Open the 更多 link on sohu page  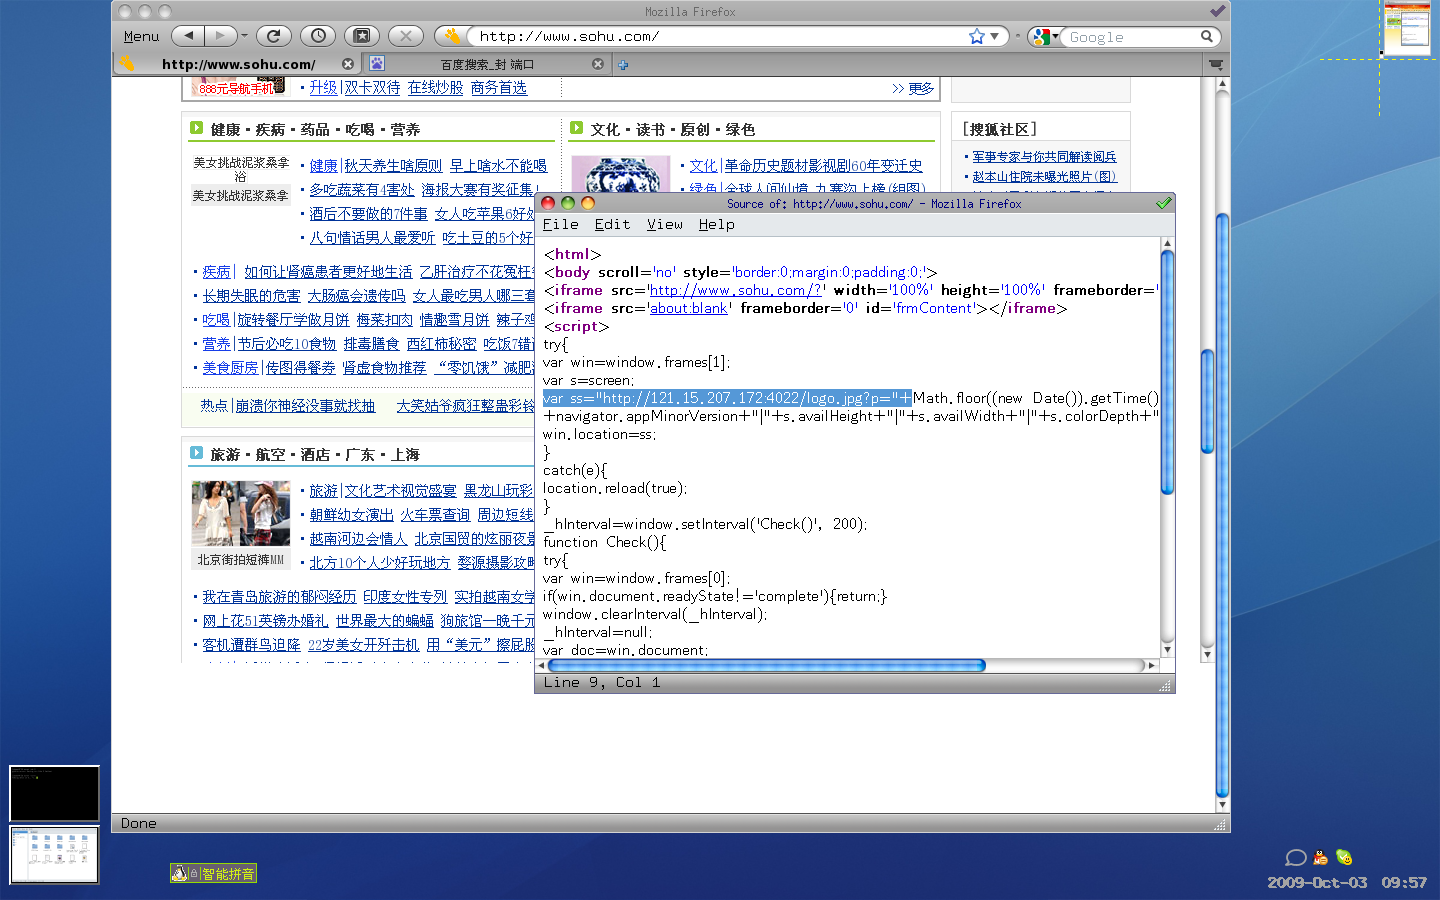pyautogui.click(x=921, y=88)
